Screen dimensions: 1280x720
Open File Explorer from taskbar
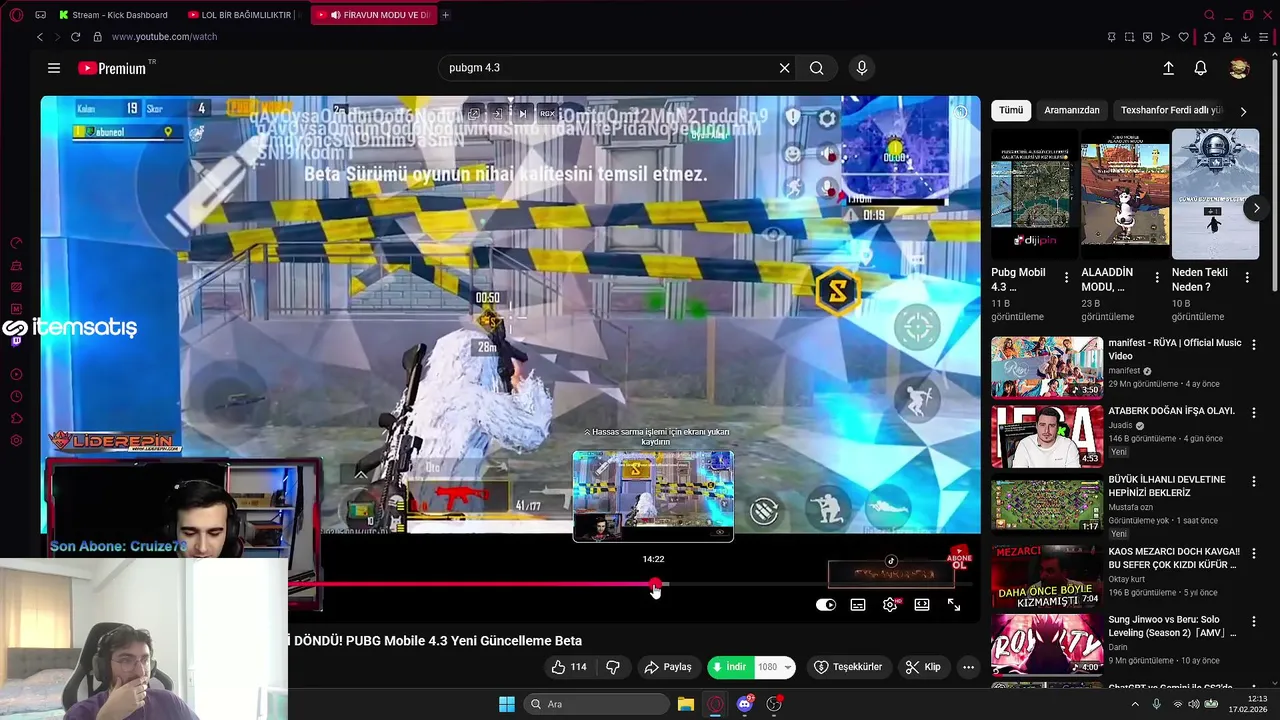pyautogui.click(x=686, y=704)
